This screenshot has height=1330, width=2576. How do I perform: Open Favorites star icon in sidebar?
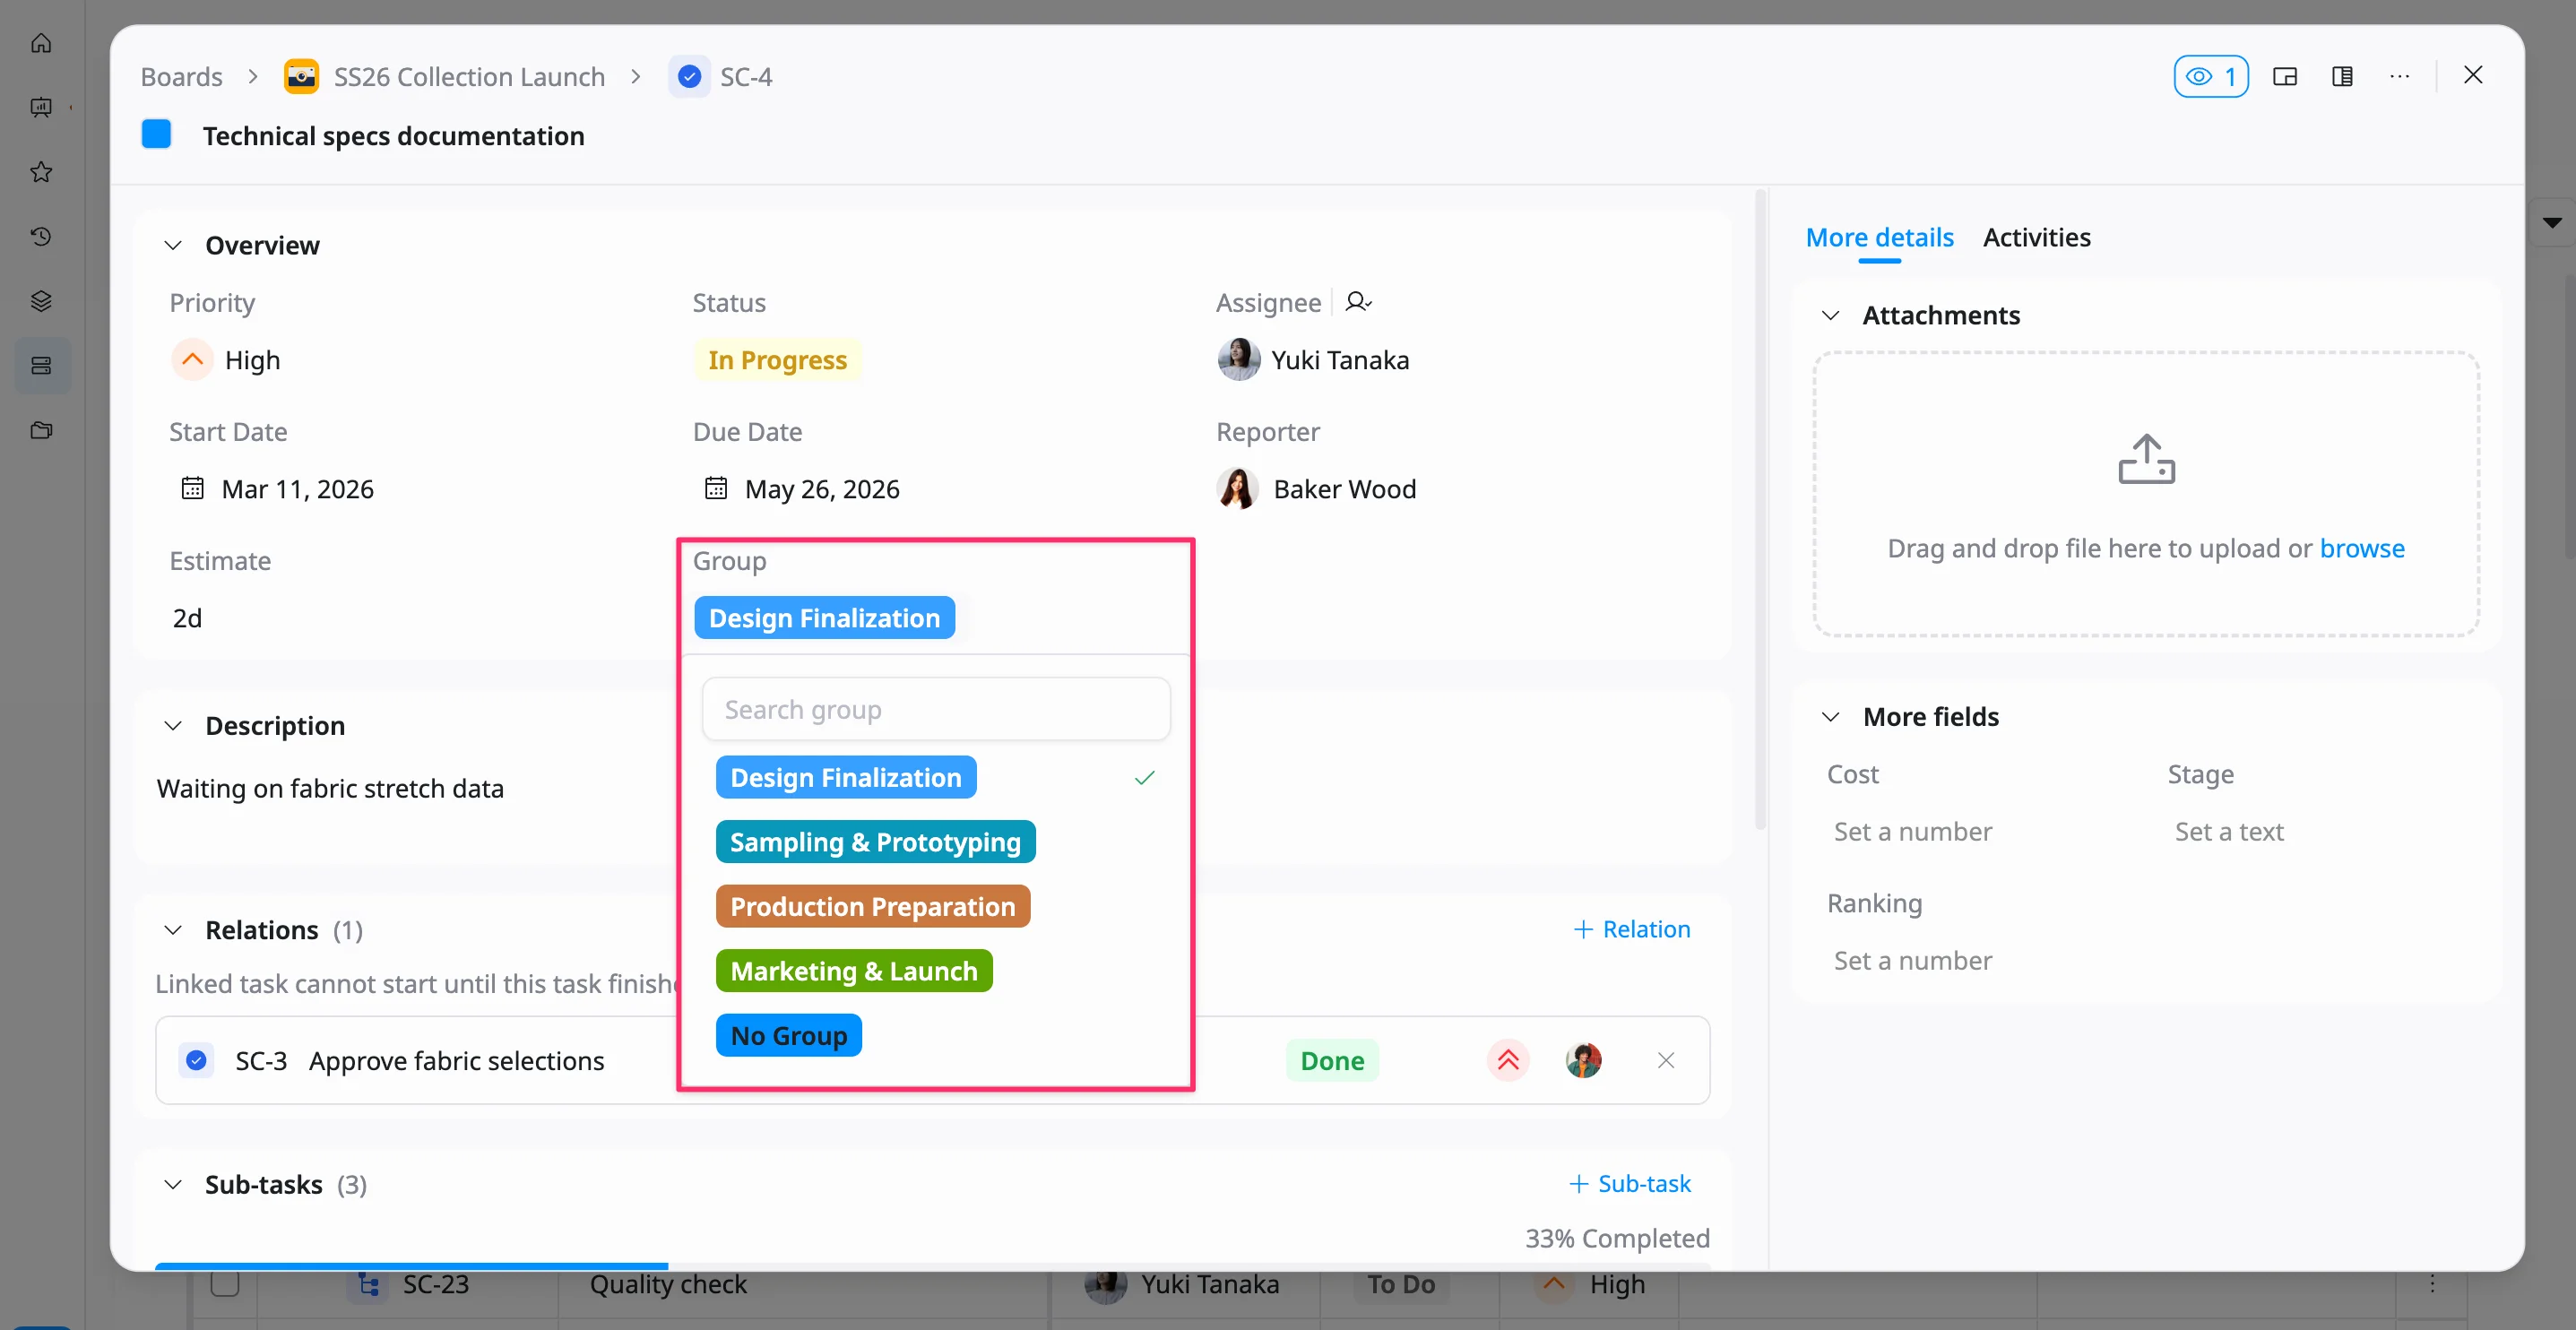(41, 172)
